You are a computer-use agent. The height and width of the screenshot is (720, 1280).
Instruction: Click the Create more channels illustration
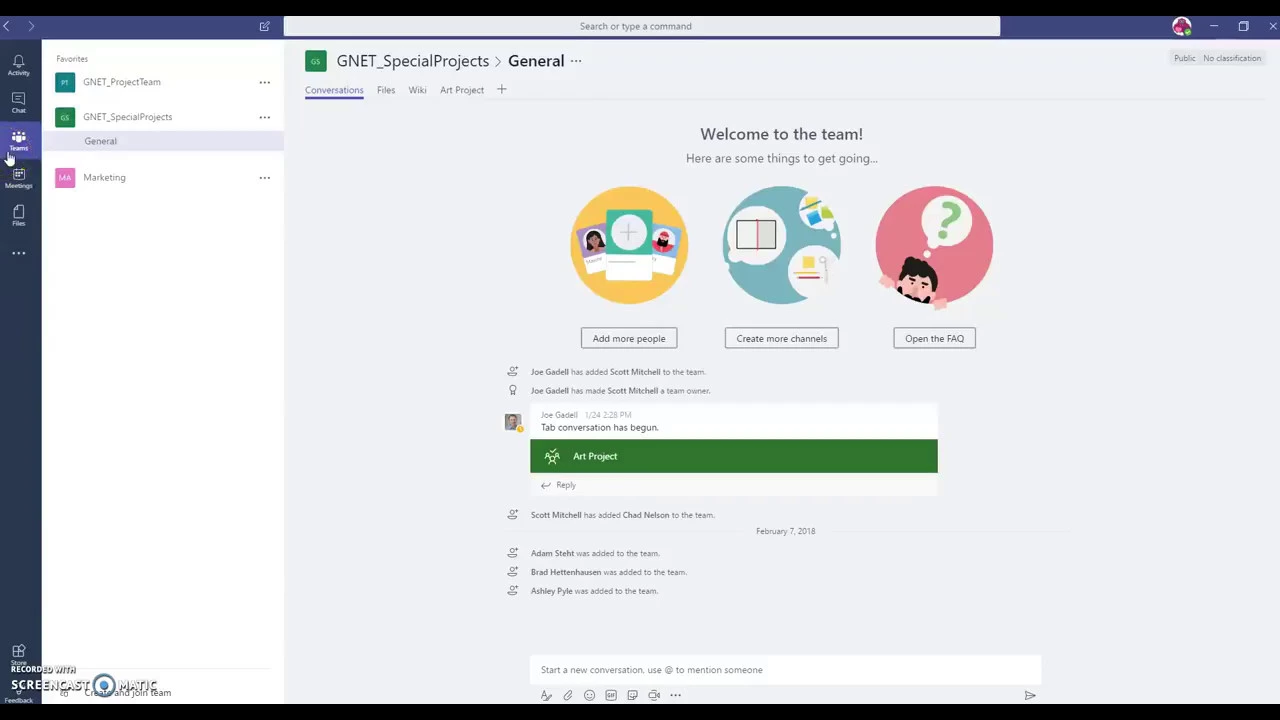pyautogui.click(x=782, y=245)
